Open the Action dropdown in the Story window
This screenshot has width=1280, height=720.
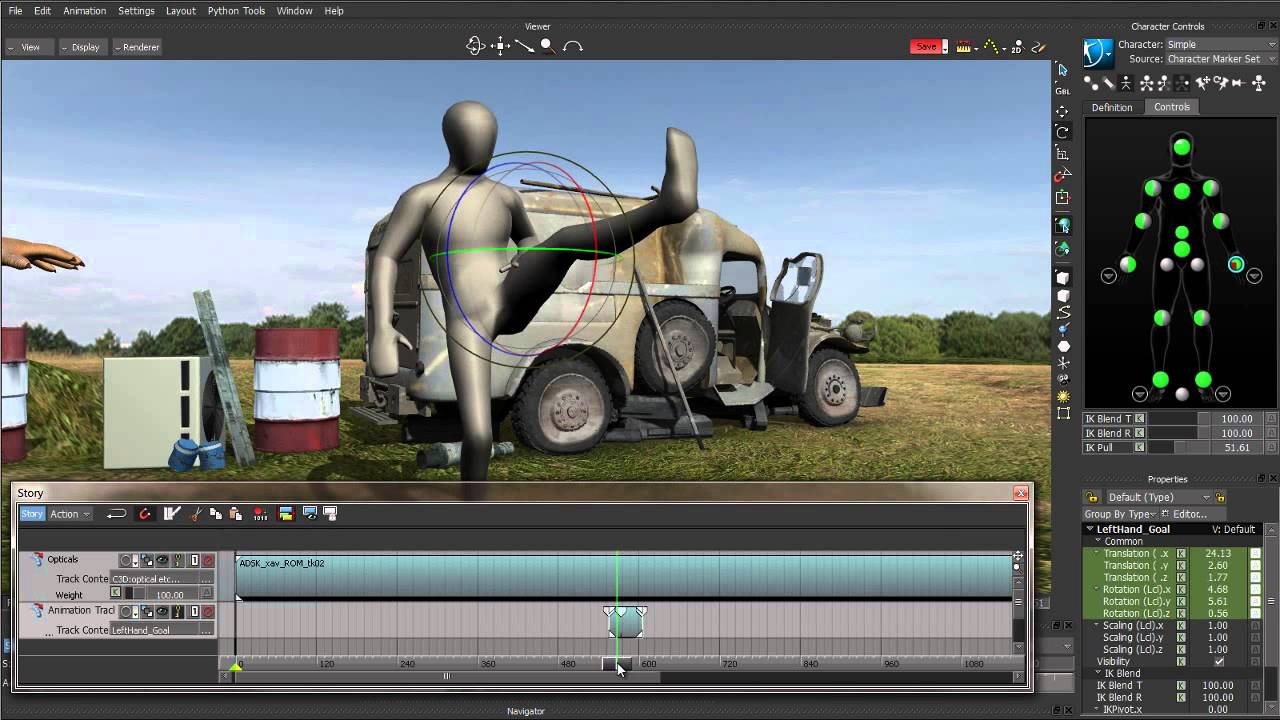(67, 513)
